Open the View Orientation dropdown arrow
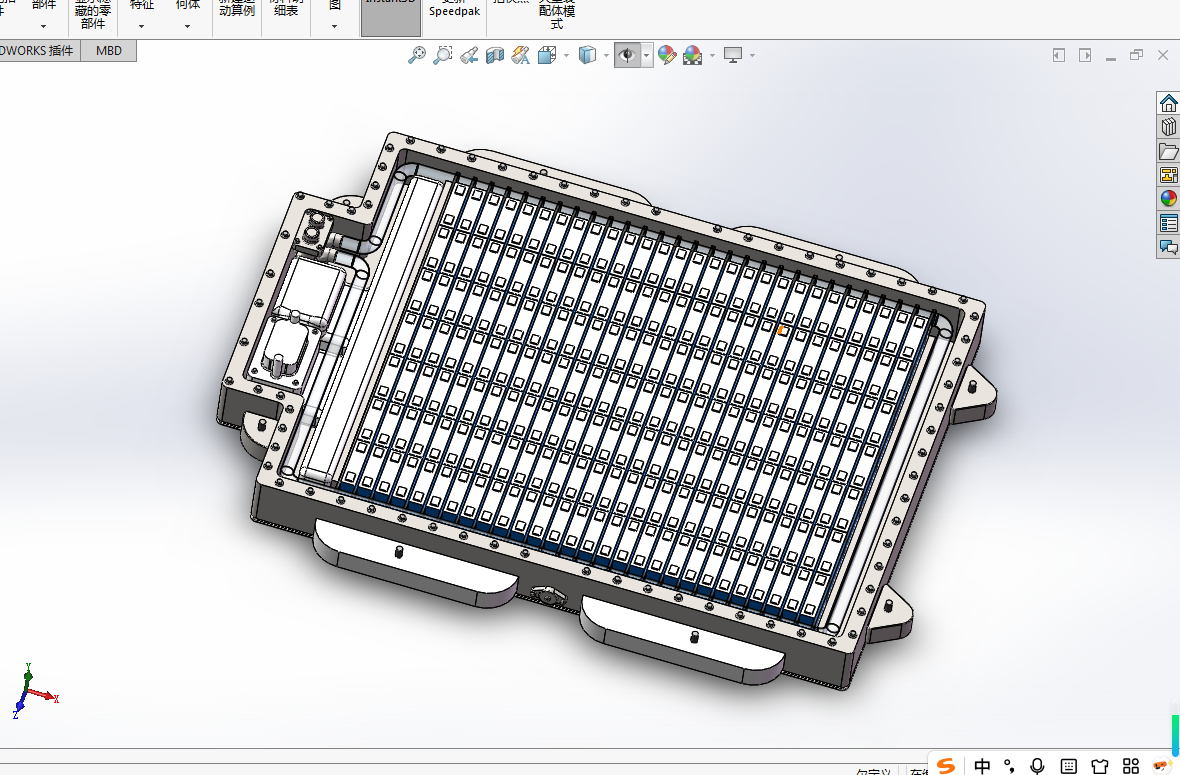 [x=566, y=55]
